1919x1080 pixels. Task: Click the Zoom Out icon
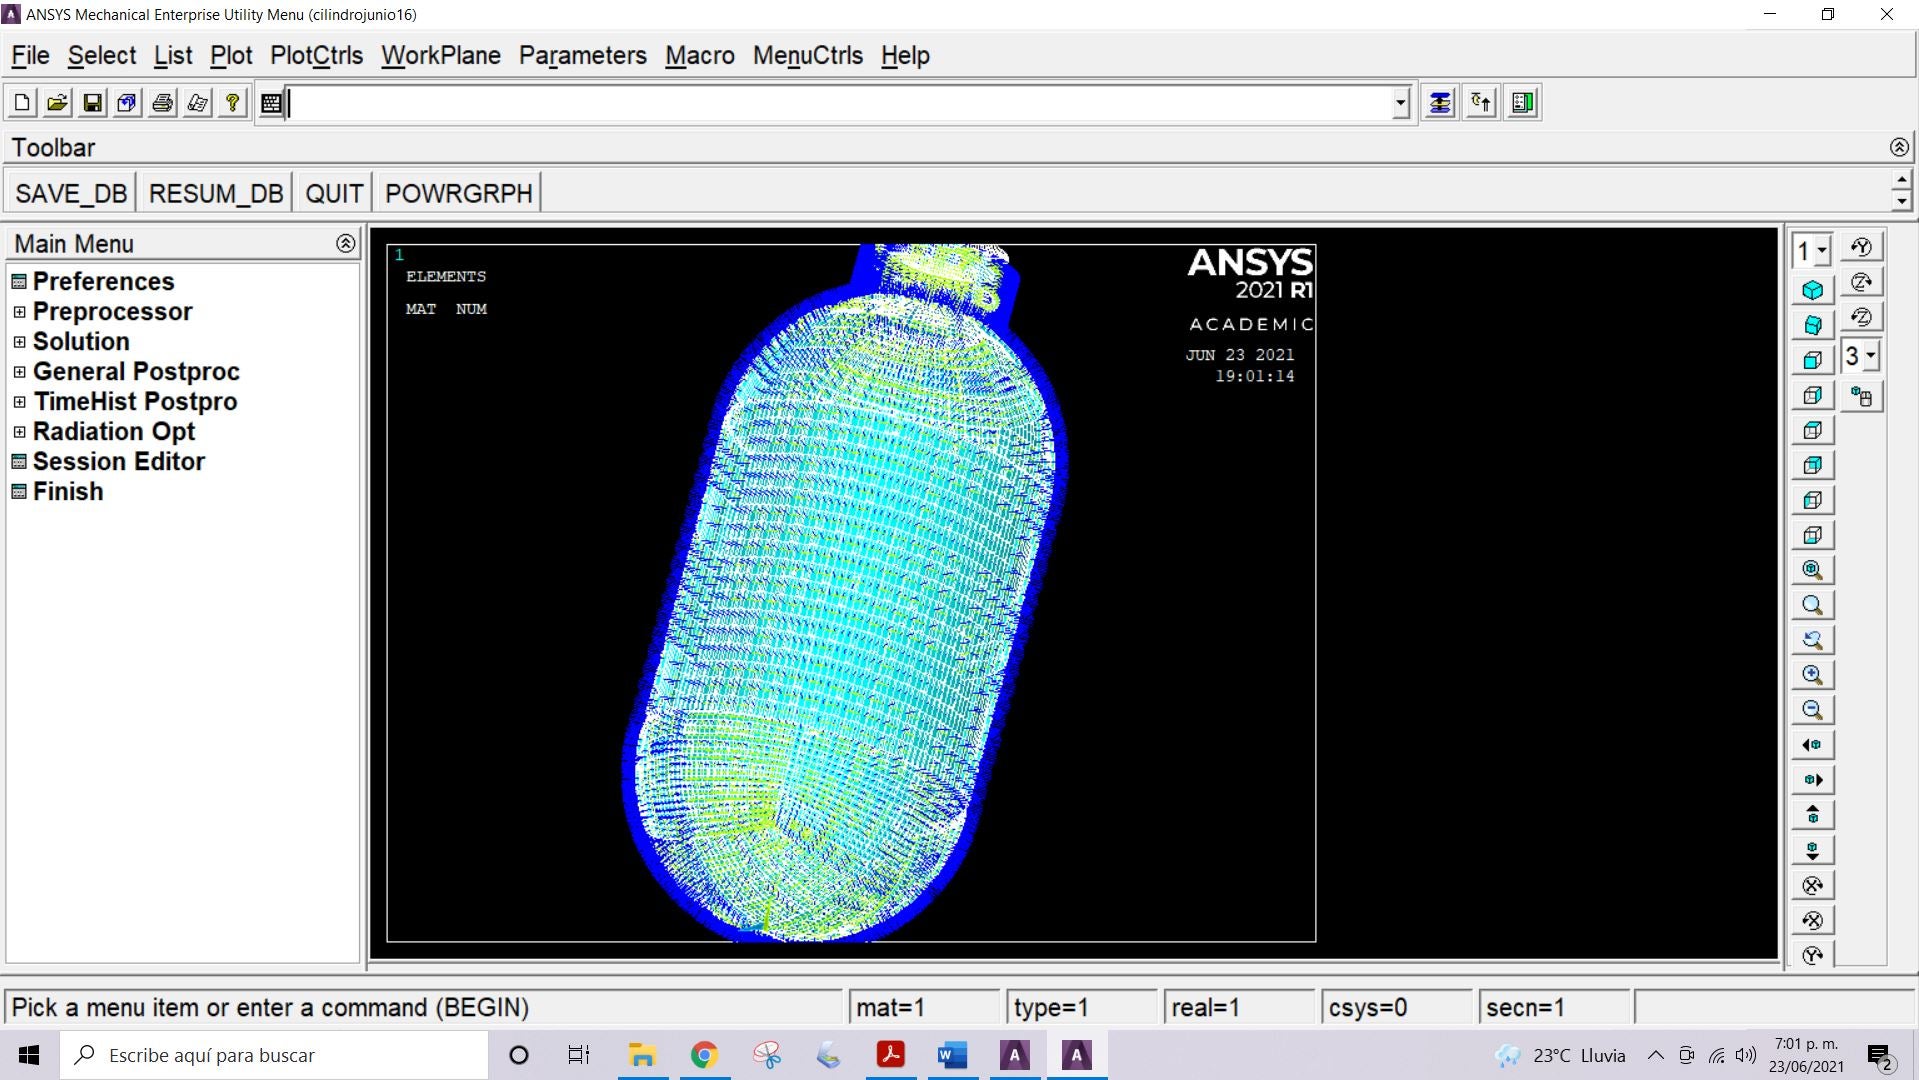tap(1812, 710)
